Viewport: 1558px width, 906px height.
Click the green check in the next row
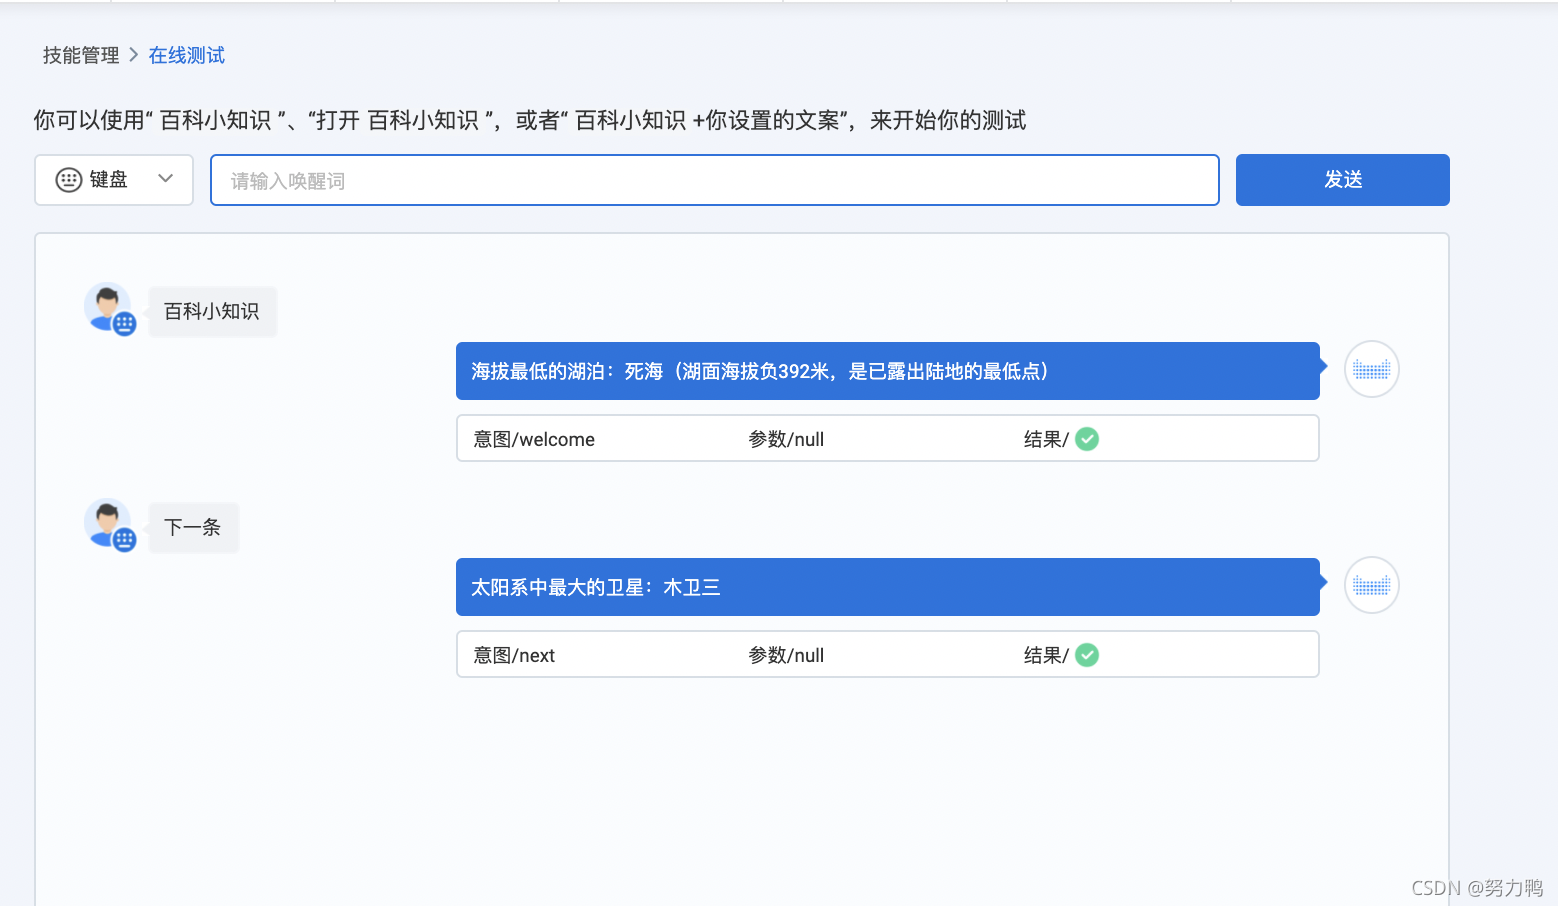tap(1087, 655)
